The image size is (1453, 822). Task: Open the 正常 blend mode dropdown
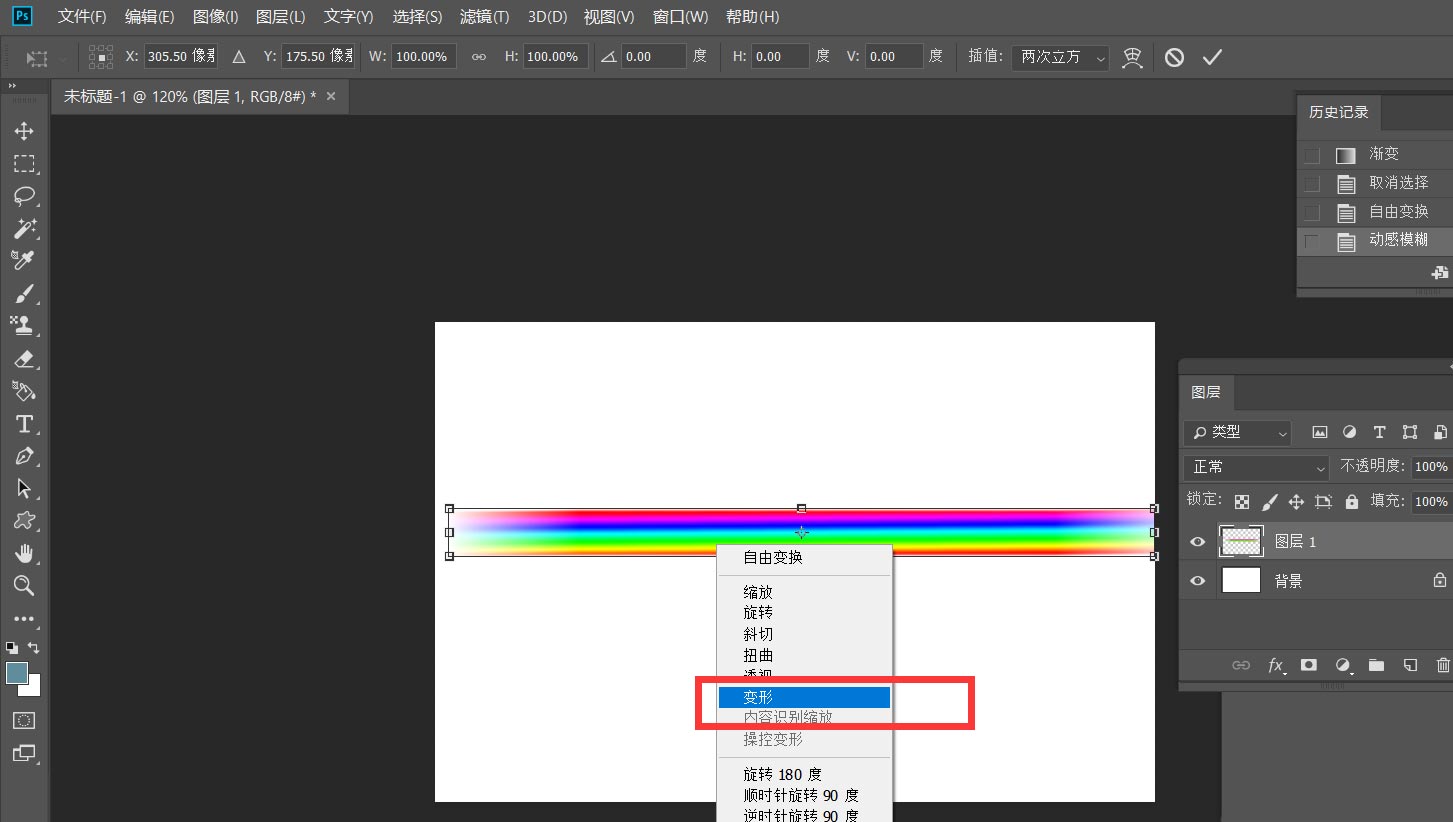tap(1256, 467)
